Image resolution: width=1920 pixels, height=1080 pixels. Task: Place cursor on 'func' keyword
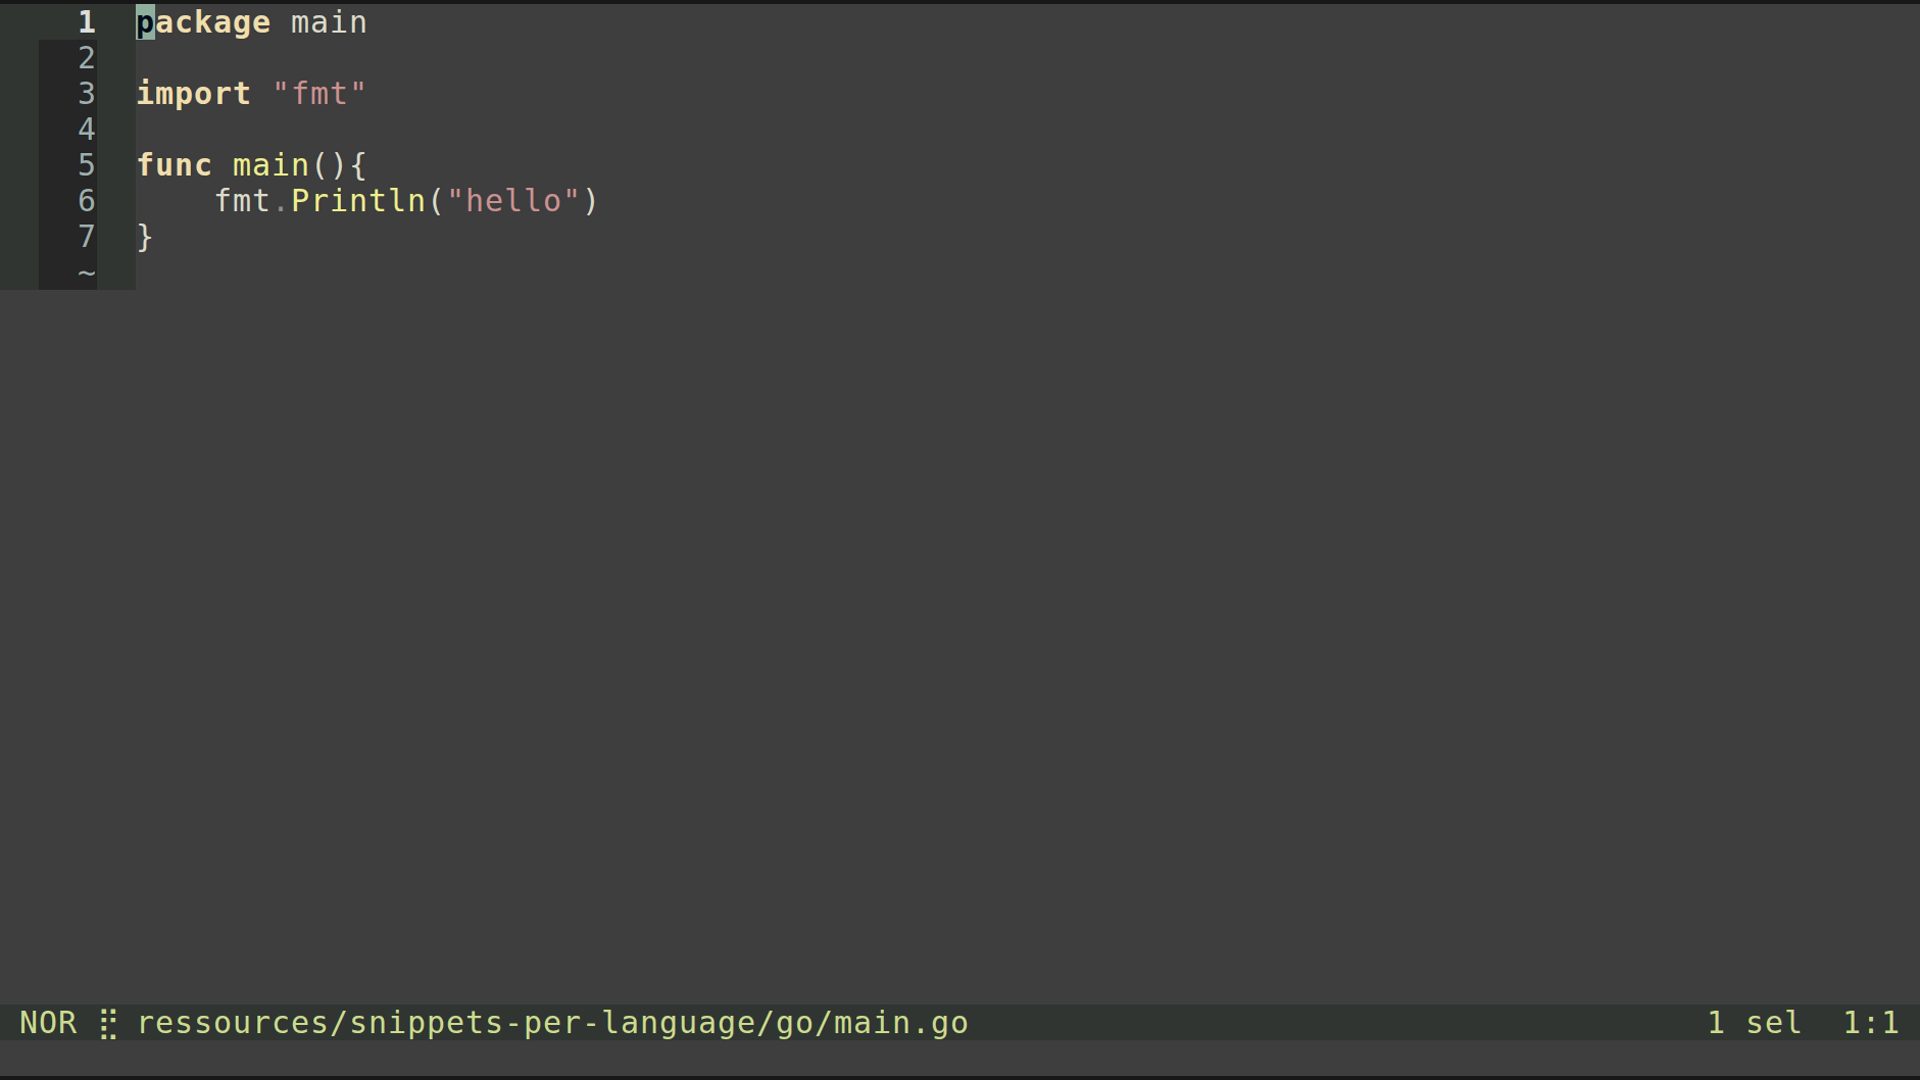tap(174, 165)
